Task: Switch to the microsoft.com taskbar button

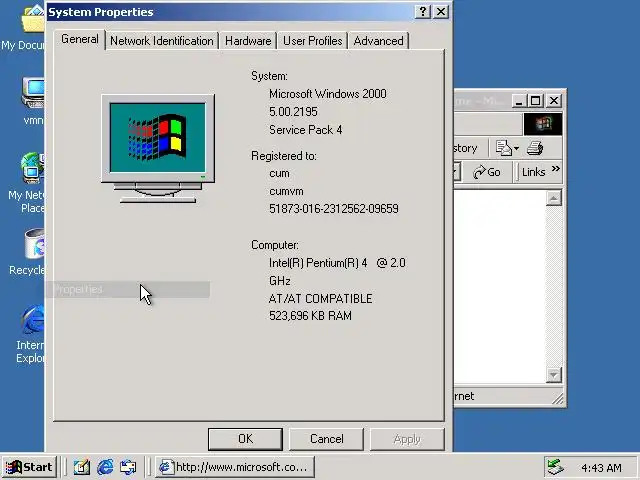Action: (235, 467)
